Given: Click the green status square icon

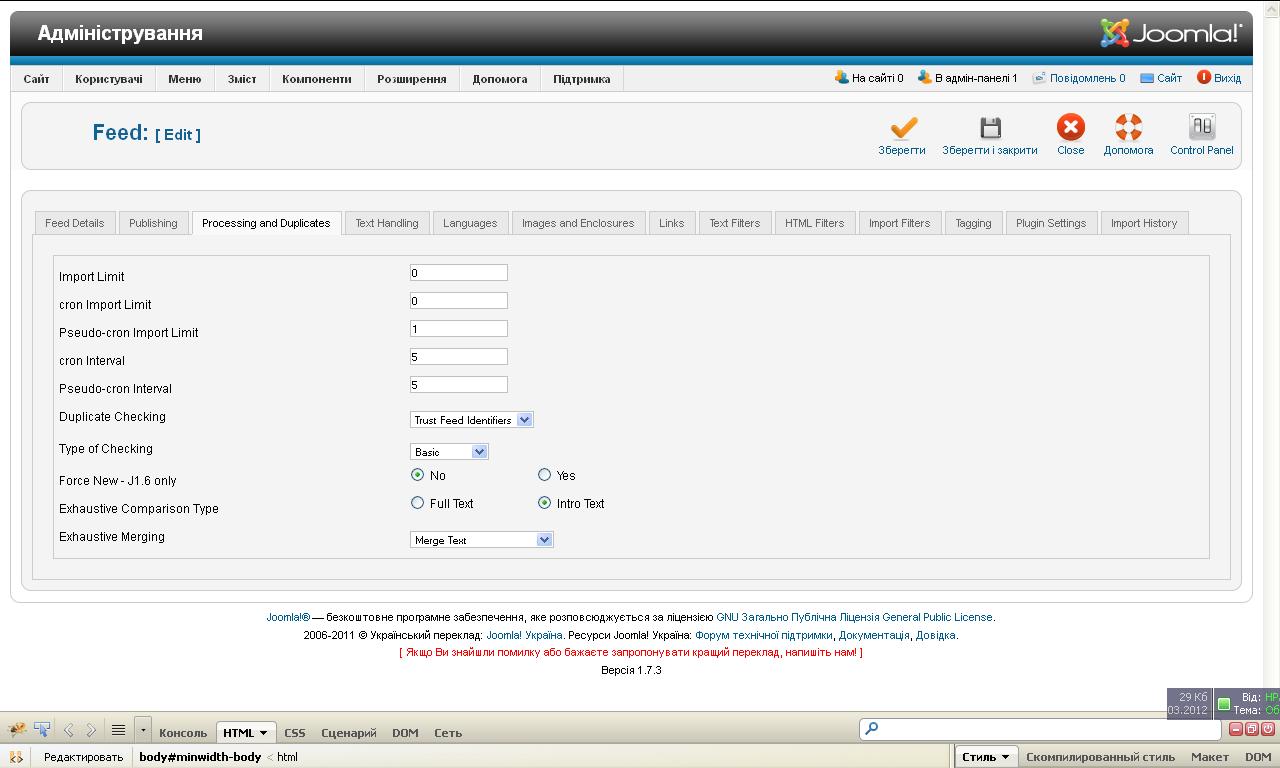Looking at the screenshot, I should 1223,704.
